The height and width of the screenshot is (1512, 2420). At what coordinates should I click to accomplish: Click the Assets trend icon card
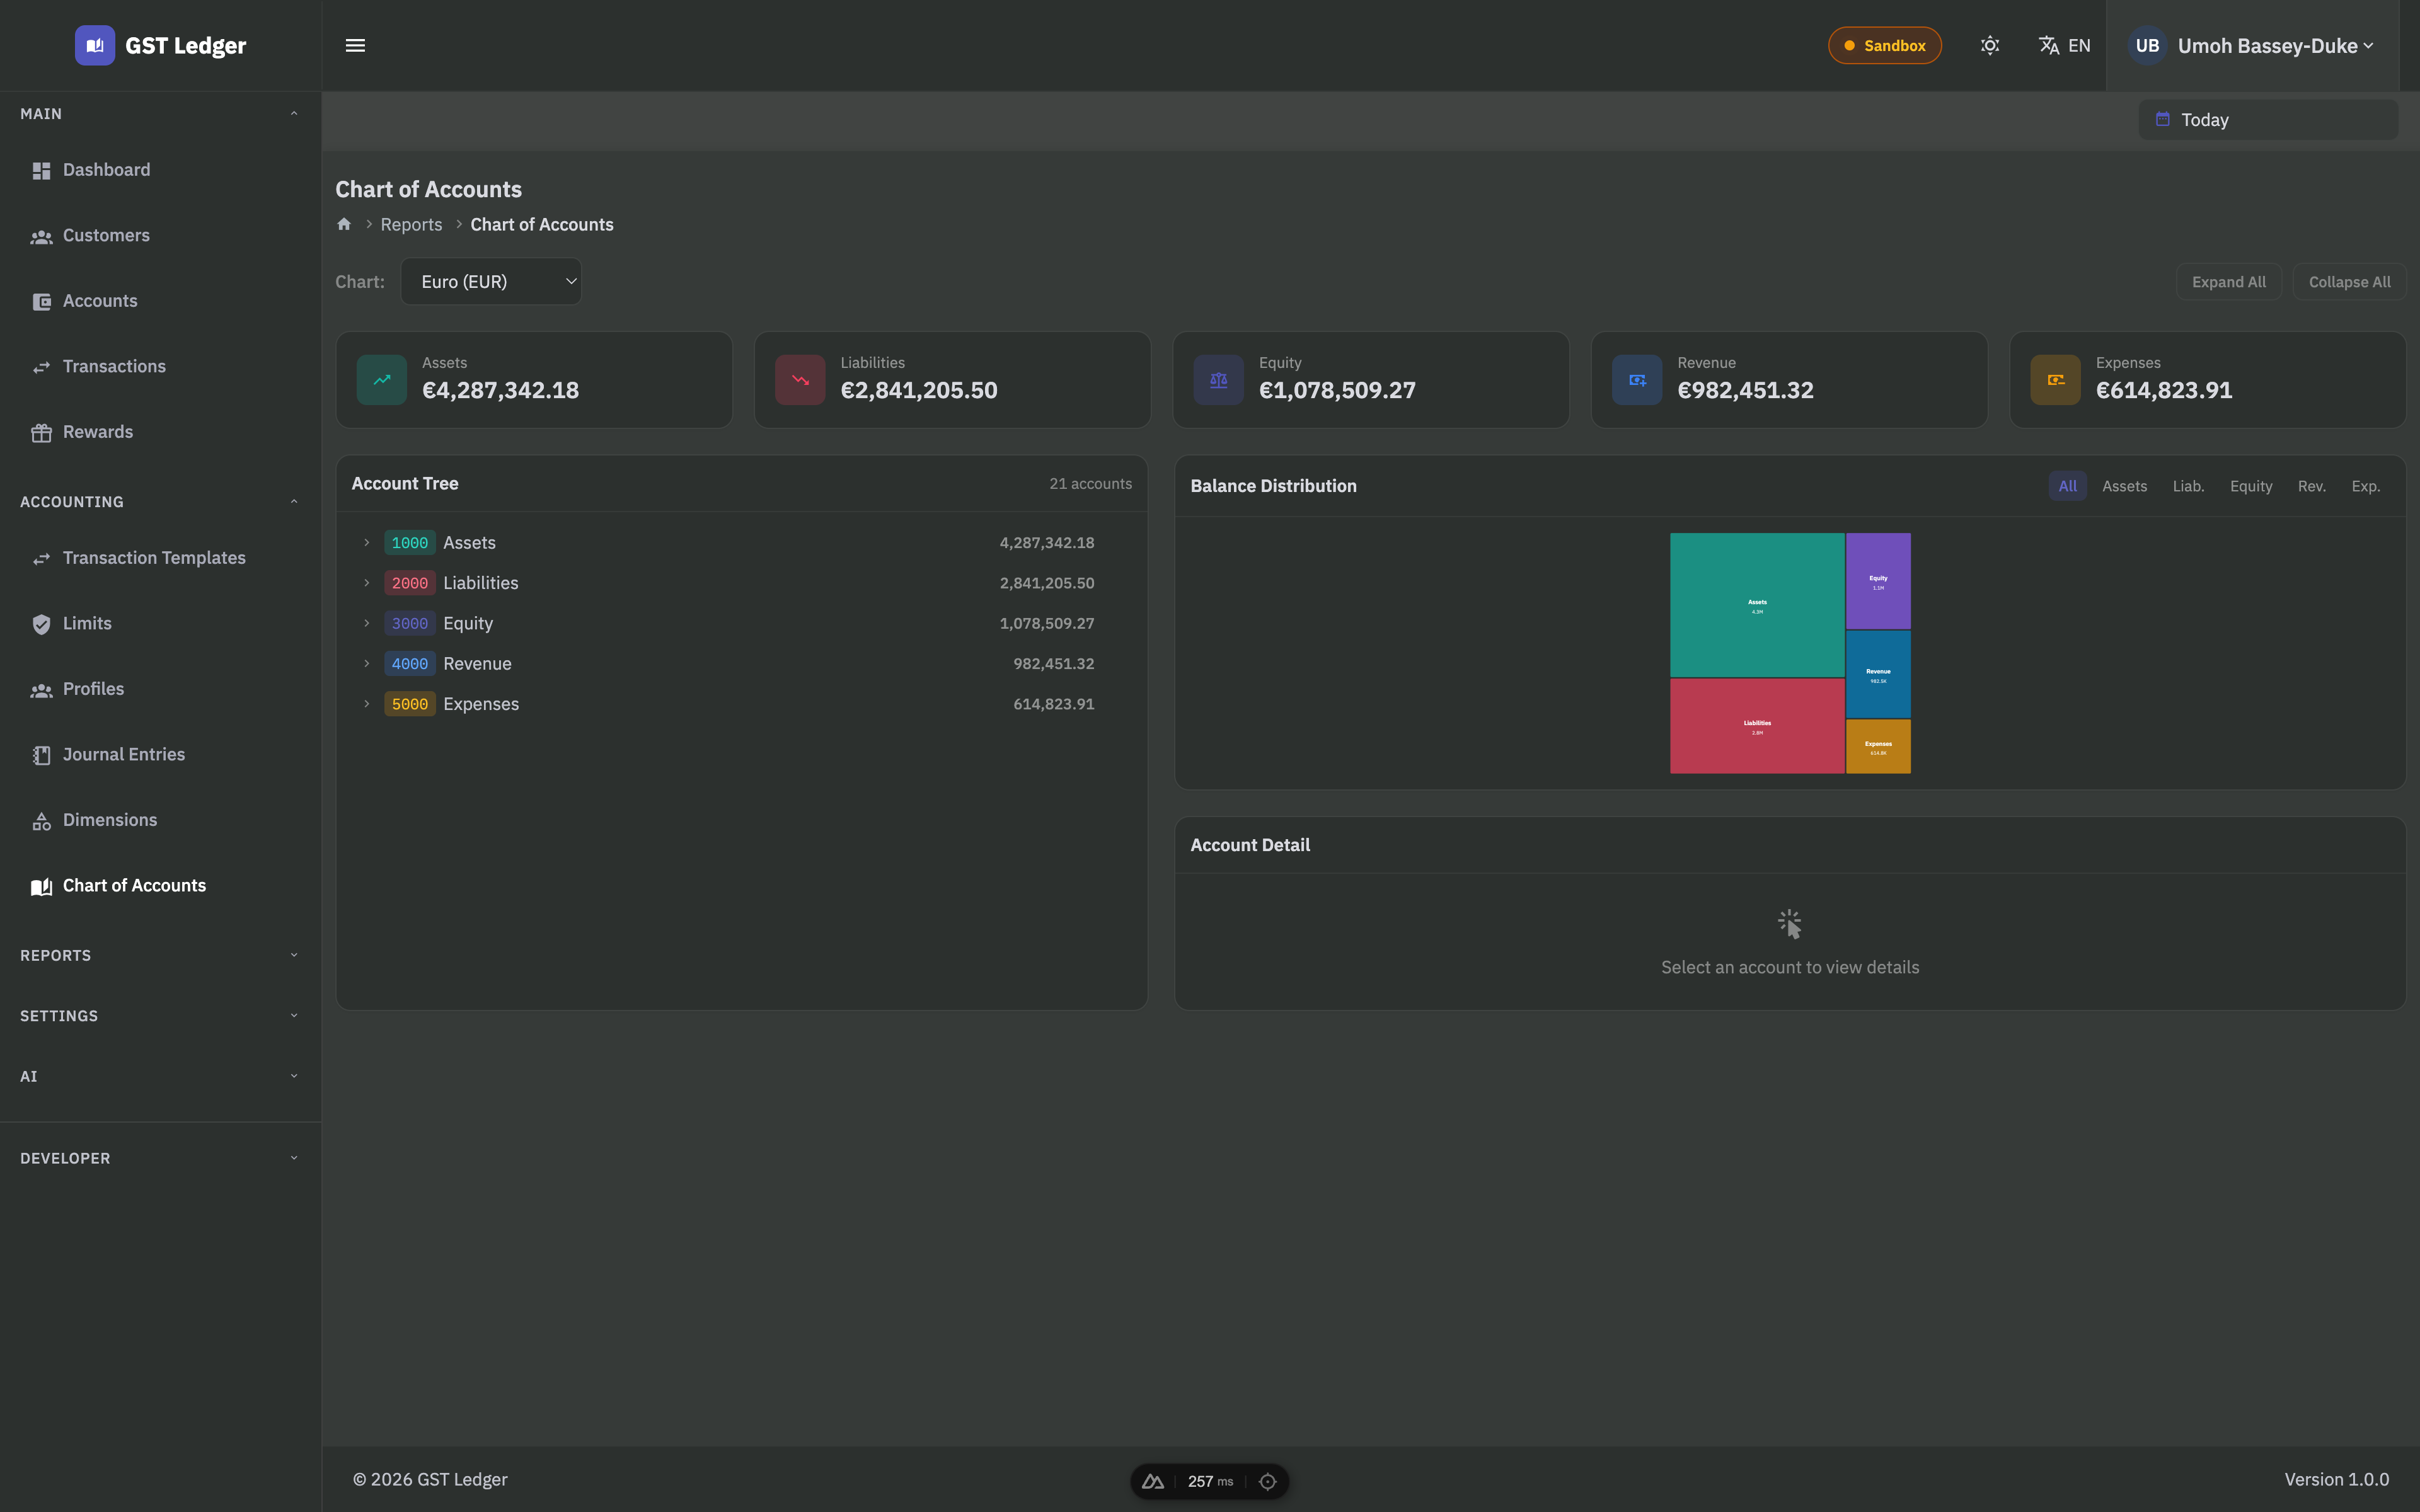(x=382, y=380)
